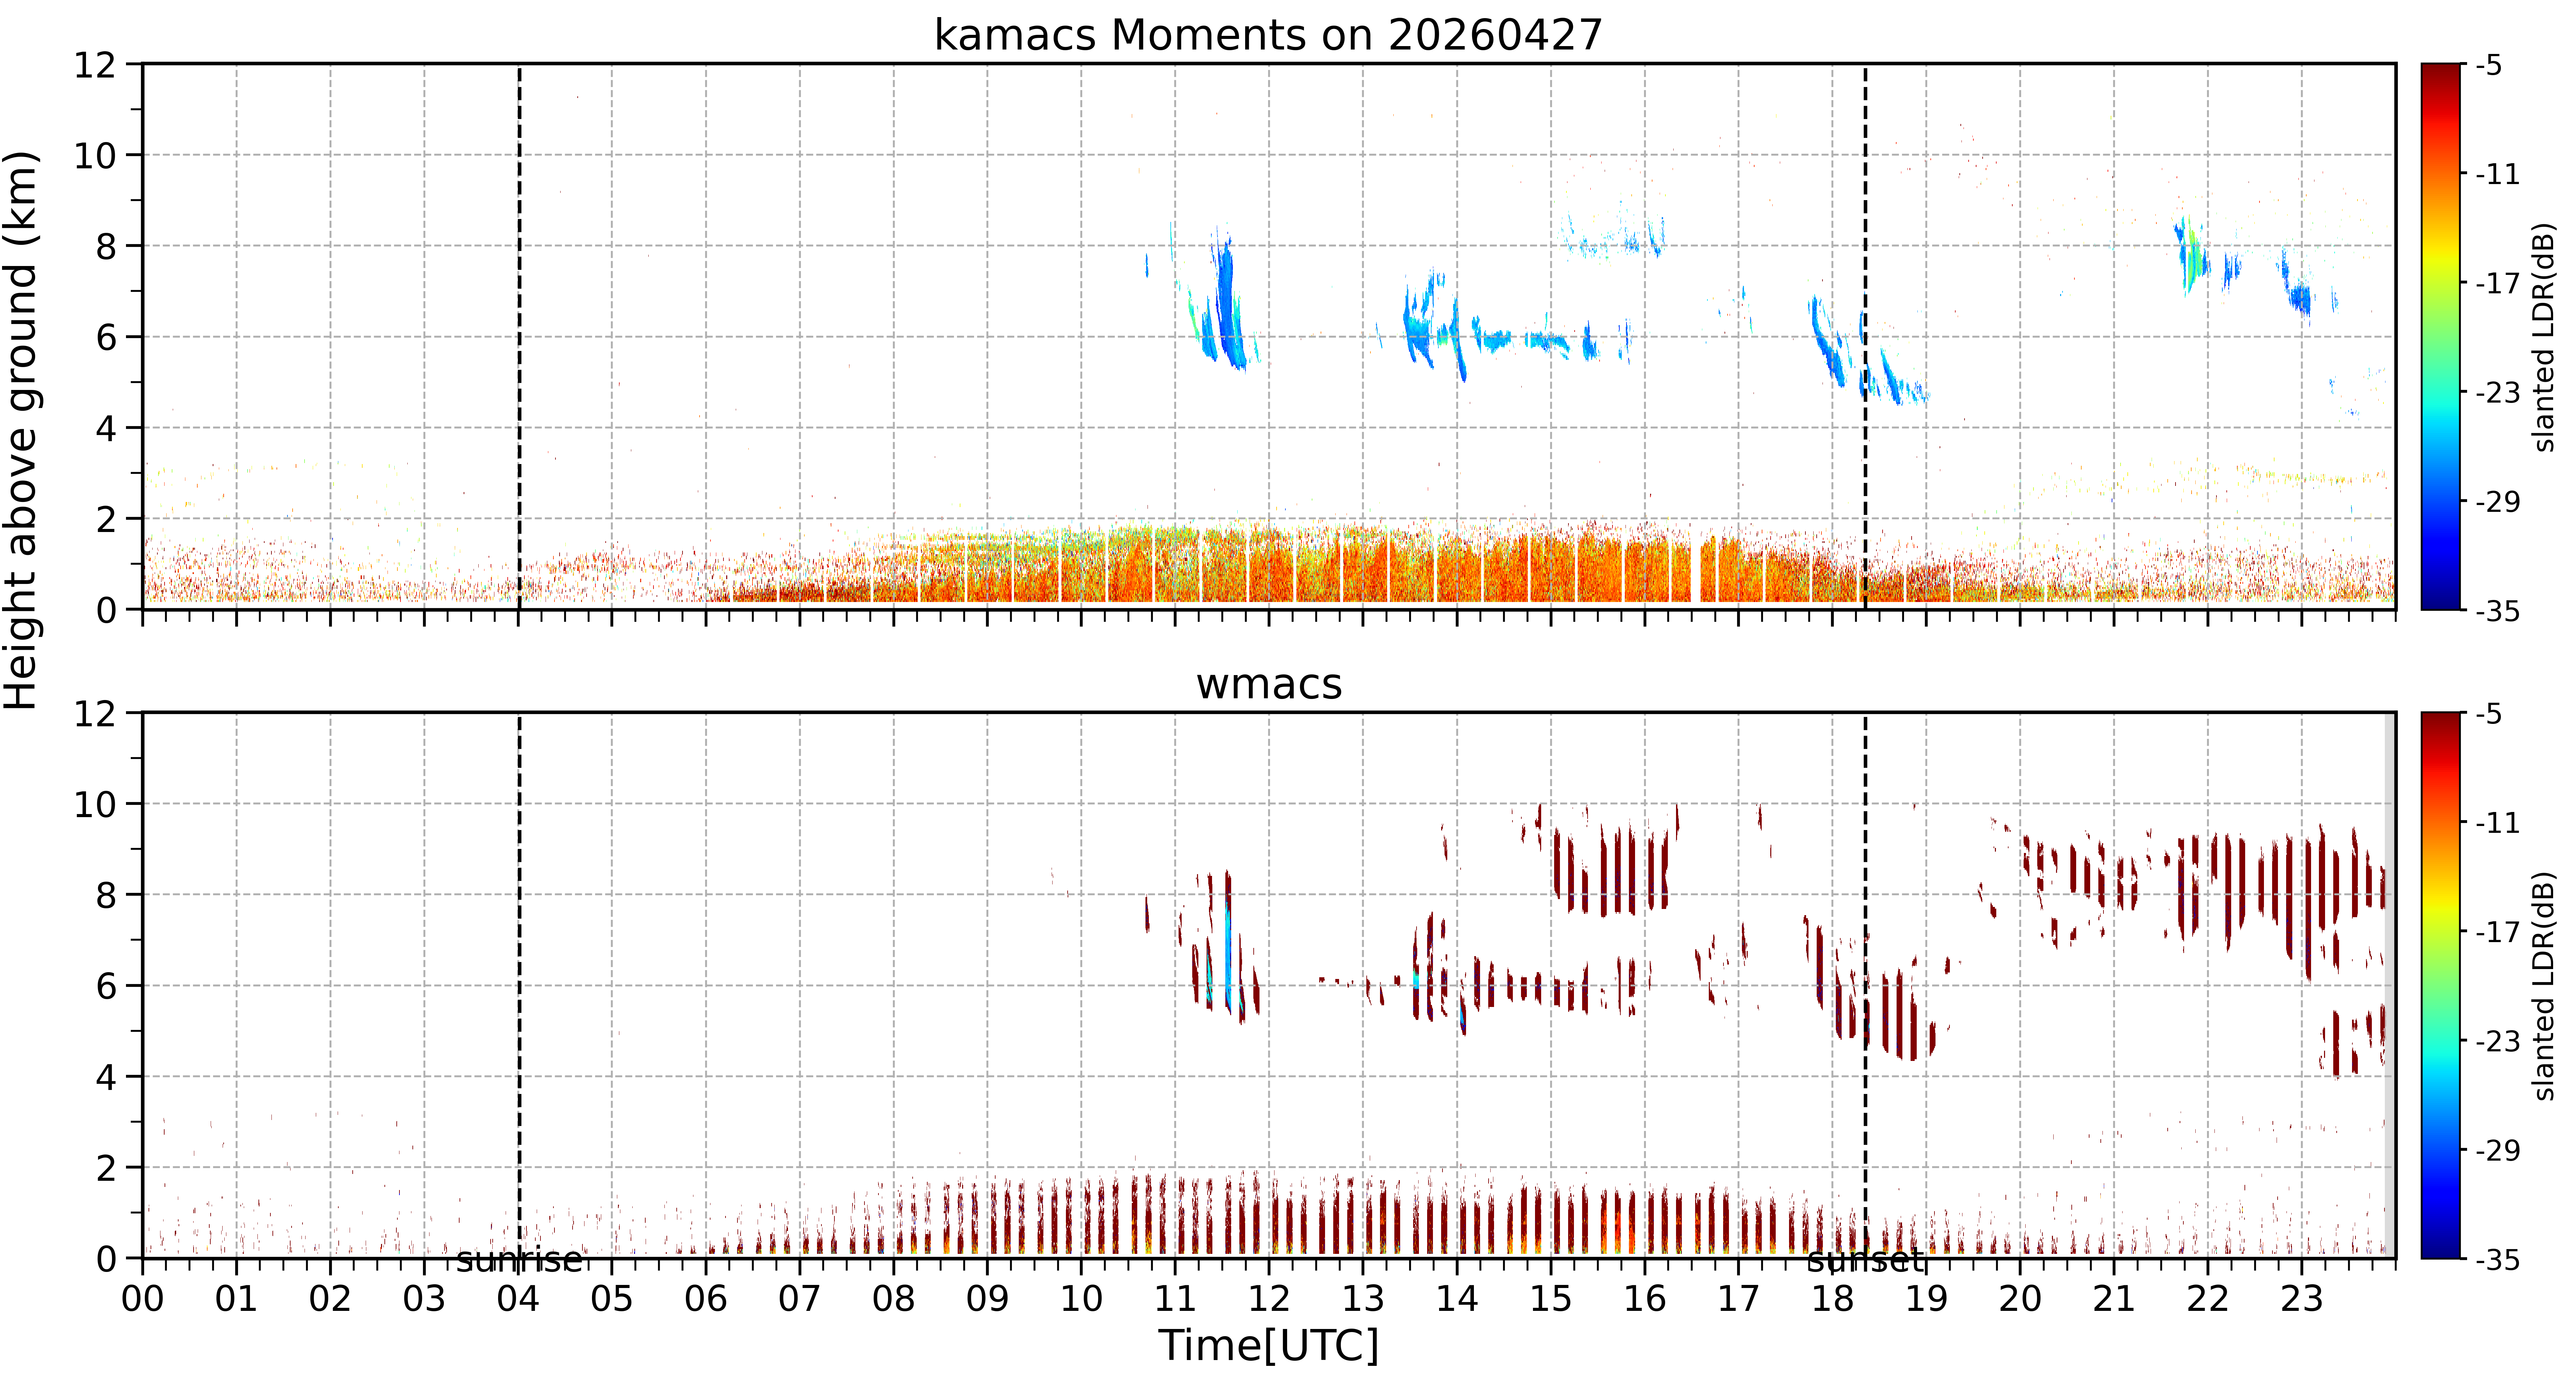Click the 'Height above ground (km)' axis label
2576x1386 pixels.
(21, 430)
